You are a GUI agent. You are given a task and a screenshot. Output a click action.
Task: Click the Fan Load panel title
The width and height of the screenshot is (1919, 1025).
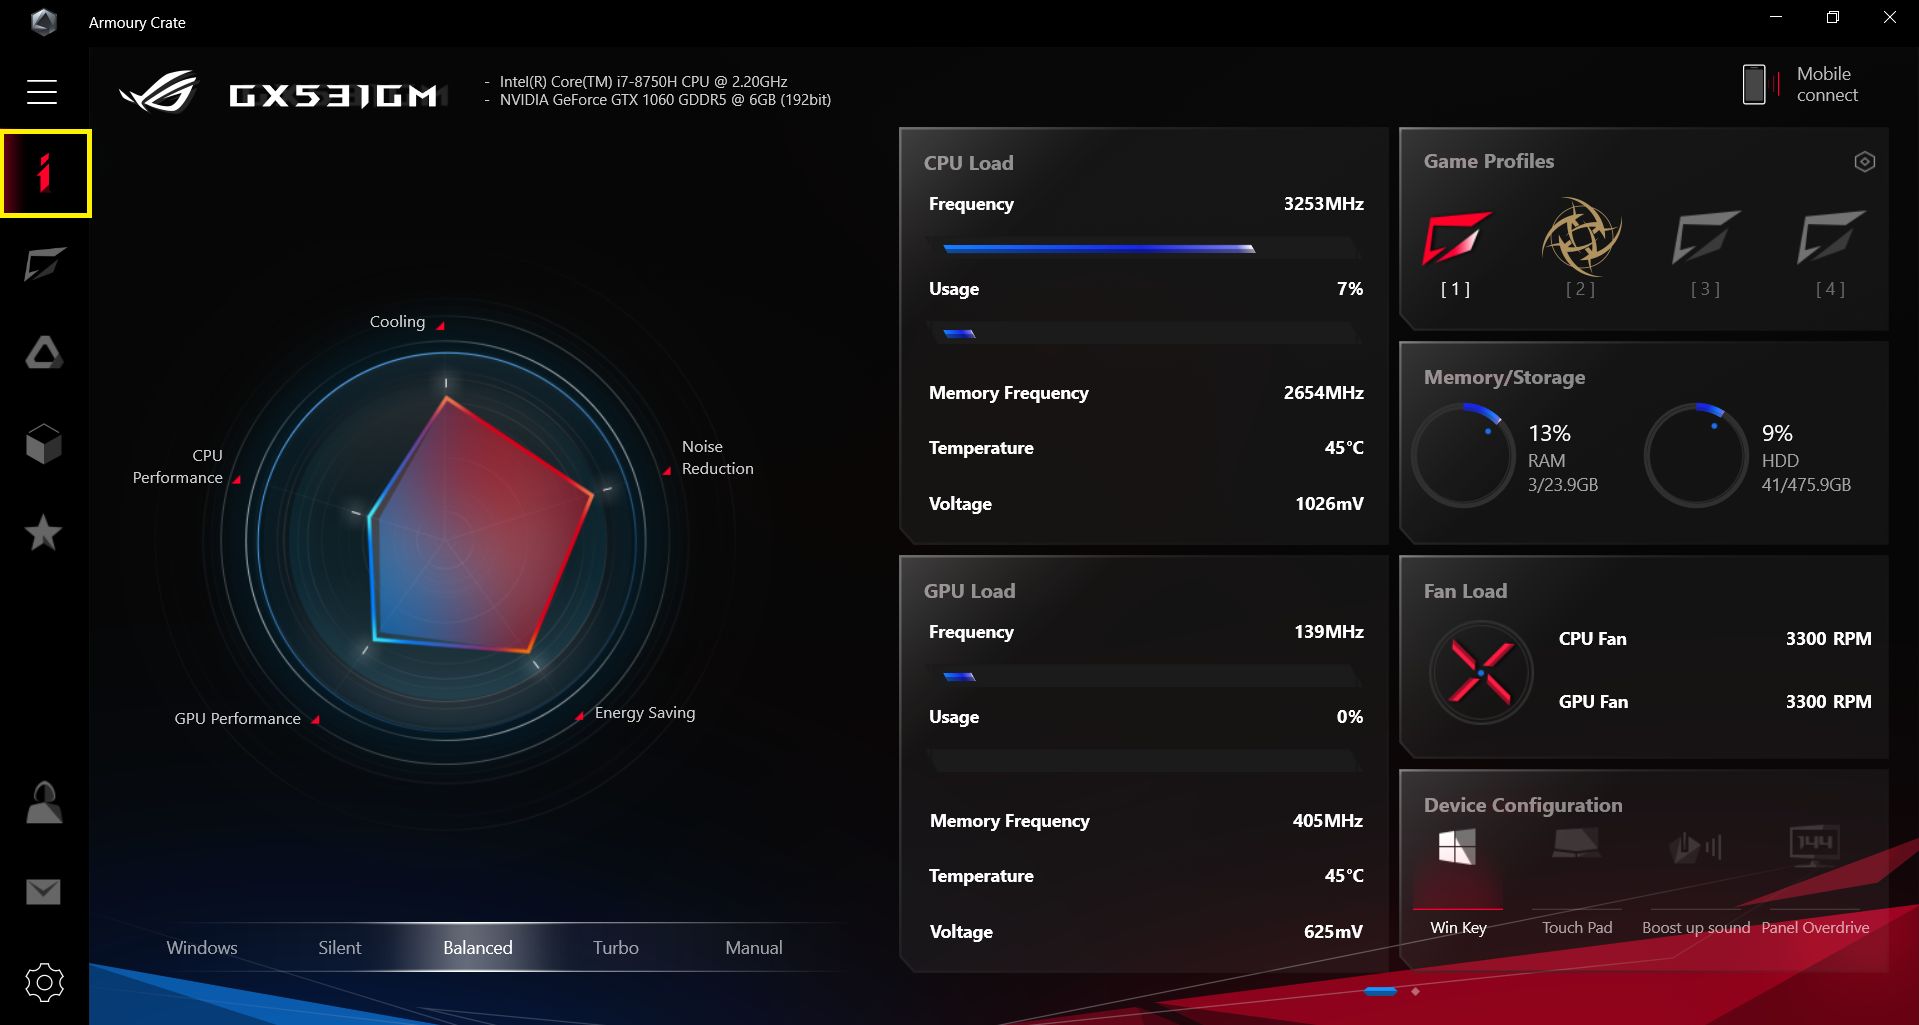[1465, 591]
